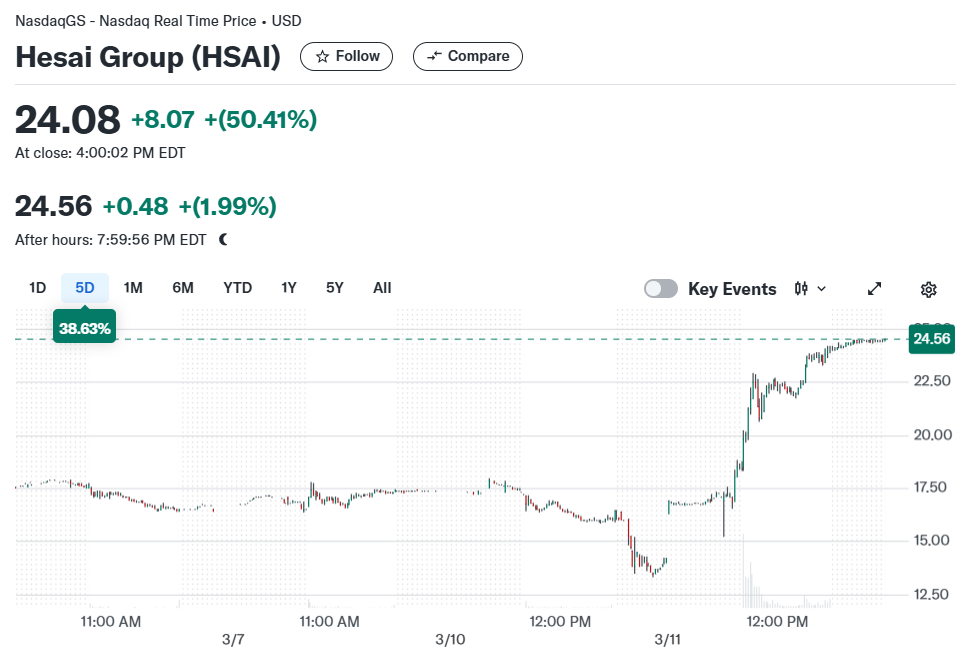This screenshot has width=968, height=661.
Task: Click the Compare button
Action: [468, 56]
